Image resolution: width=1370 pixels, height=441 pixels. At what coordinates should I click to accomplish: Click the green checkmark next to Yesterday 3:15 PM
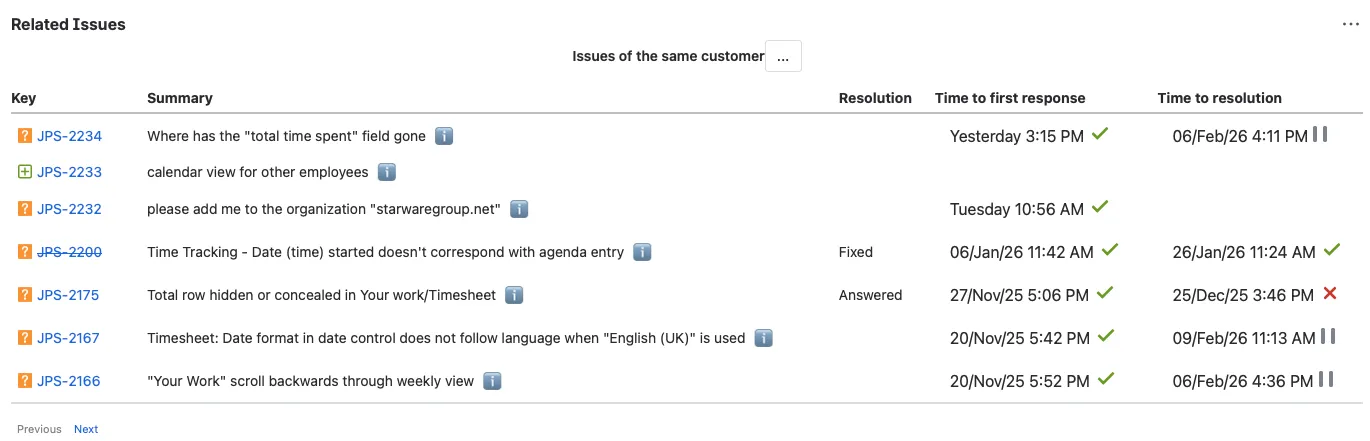[x=1100, y=133]
